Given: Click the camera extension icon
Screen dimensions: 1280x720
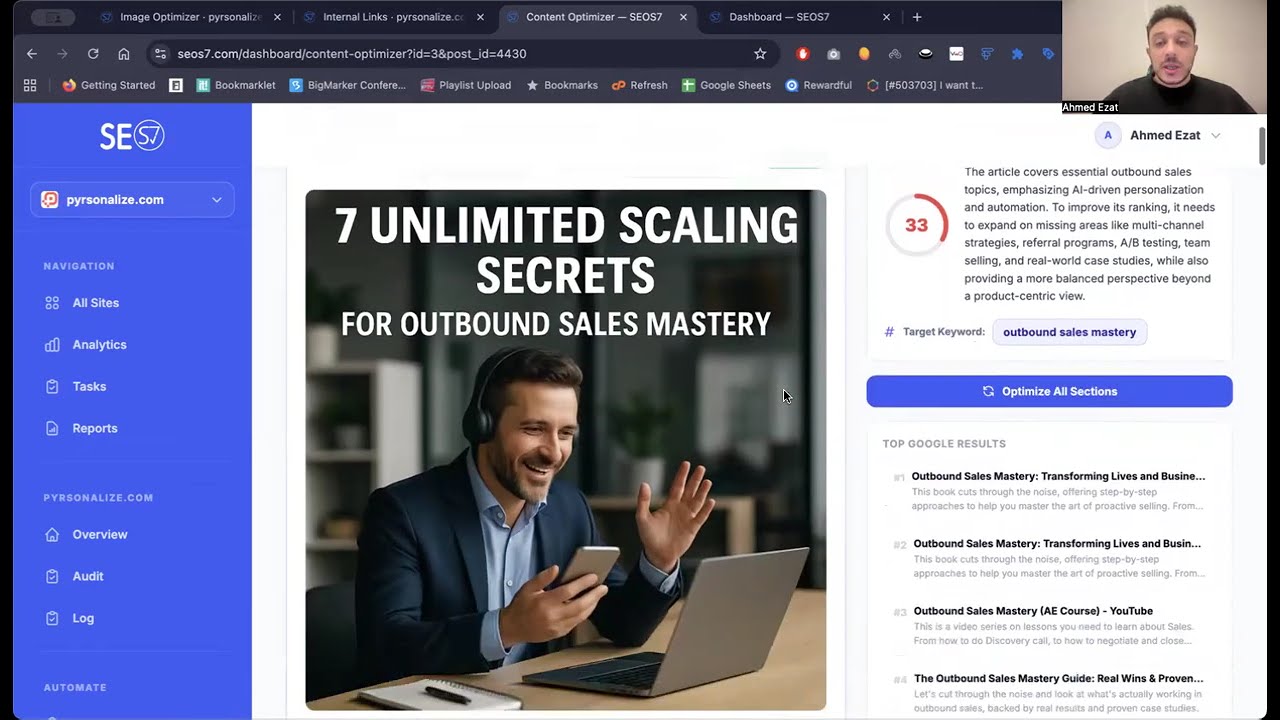Looking at the screenshot, I should coord(834,54).
